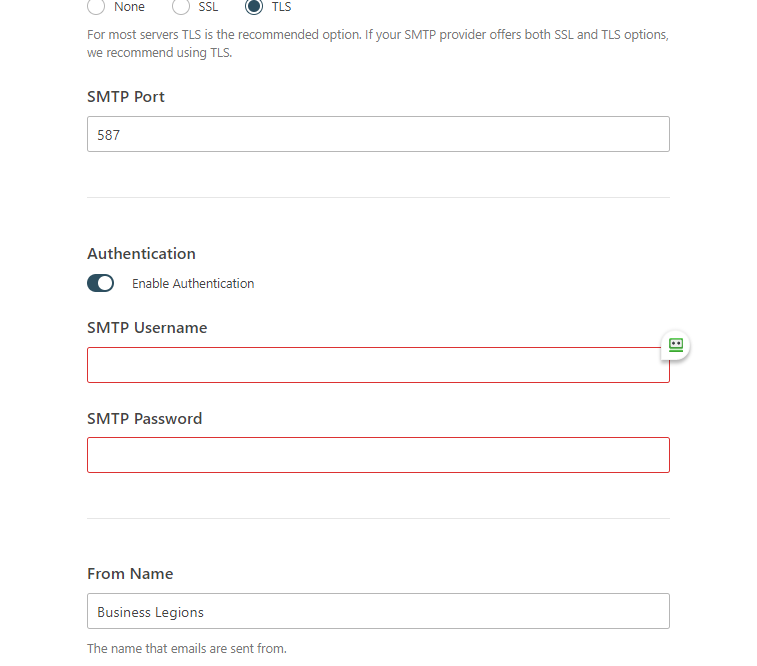
Task: Click the Authentication section heading
Action: click(x=141, y=254)
